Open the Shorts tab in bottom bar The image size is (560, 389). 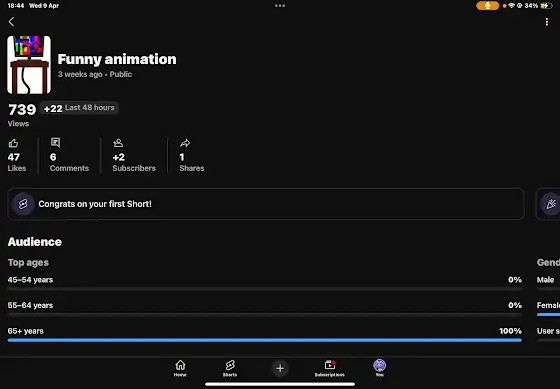tap(230, 368)
